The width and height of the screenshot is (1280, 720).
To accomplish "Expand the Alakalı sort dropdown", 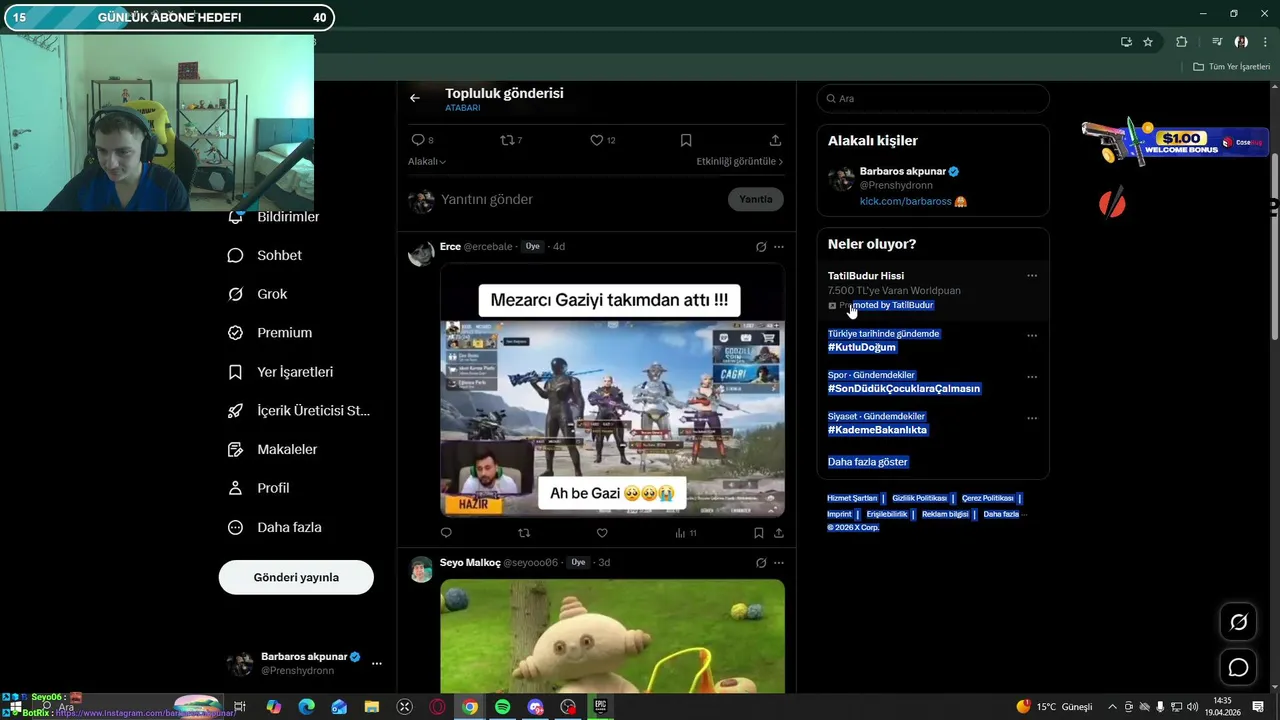I will tap(427, 161).
